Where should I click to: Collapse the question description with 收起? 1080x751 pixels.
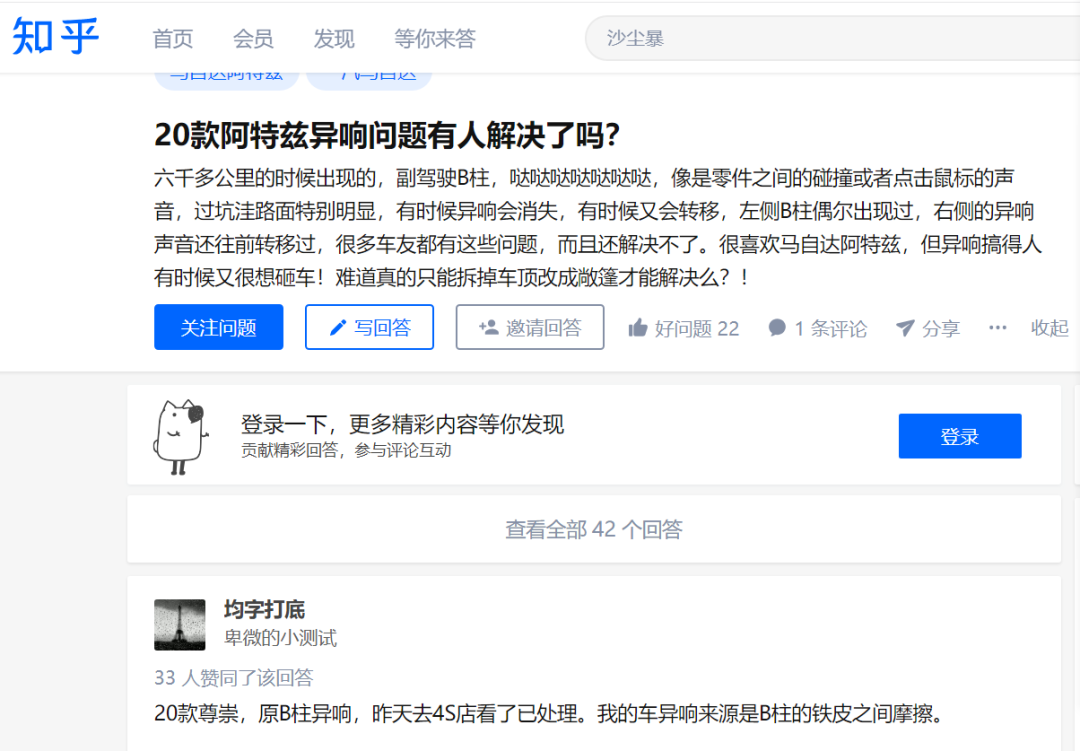pyautogui.click(x=1050, y=328)
